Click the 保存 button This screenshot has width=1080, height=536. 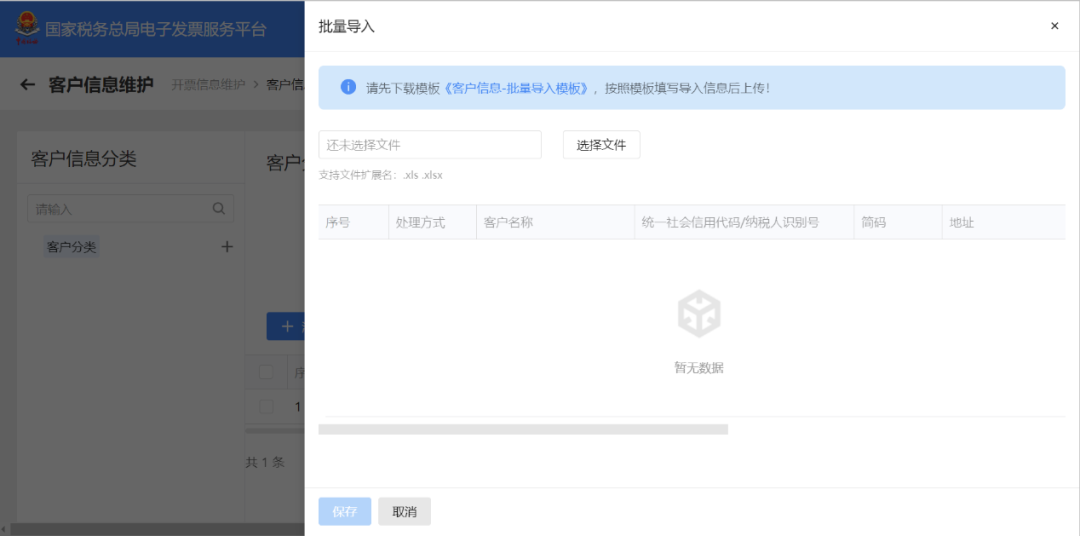(345, 512)
